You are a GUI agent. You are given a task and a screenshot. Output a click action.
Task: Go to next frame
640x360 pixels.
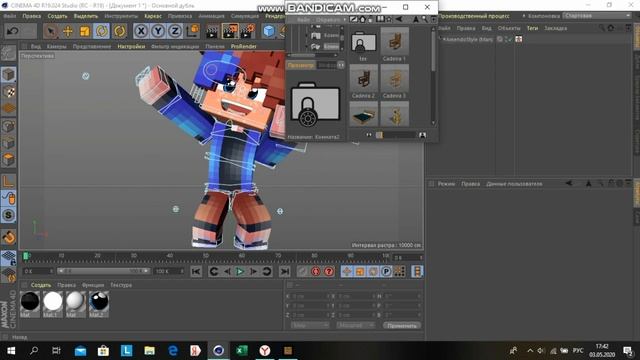pyautogui.click(x=253, y=271)
